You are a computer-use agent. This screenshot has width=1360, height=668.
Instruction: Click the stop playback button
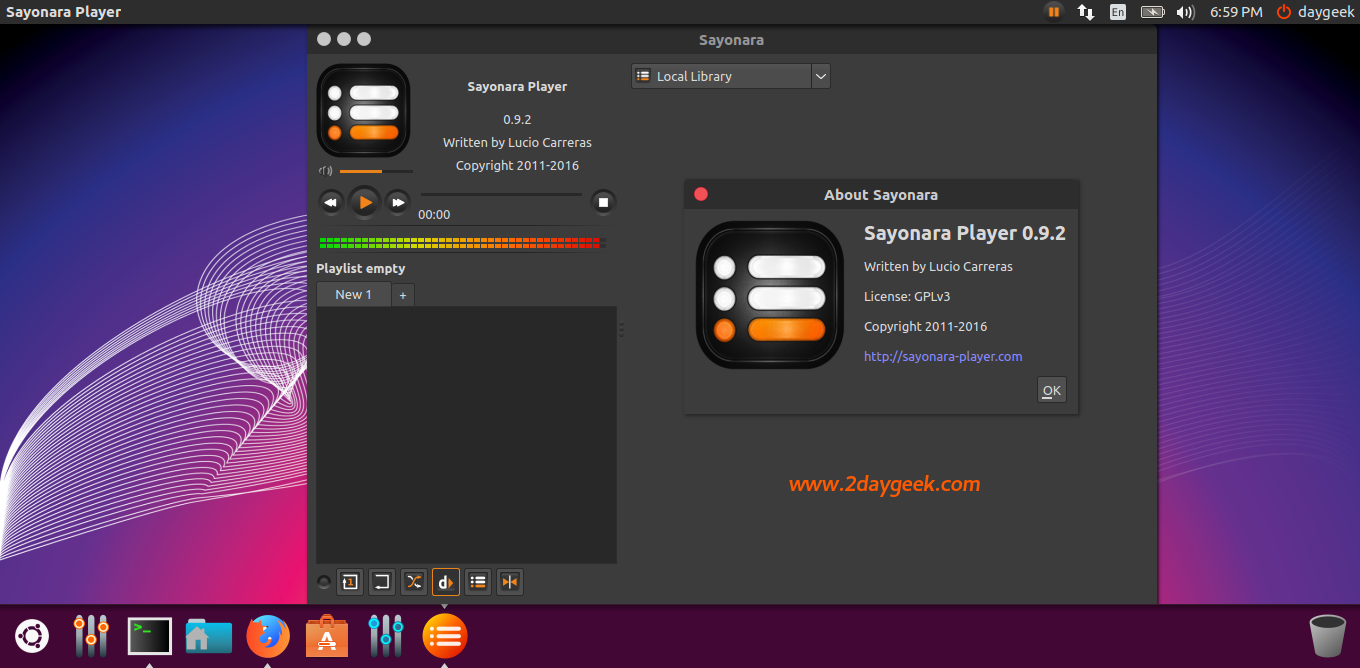603,202
